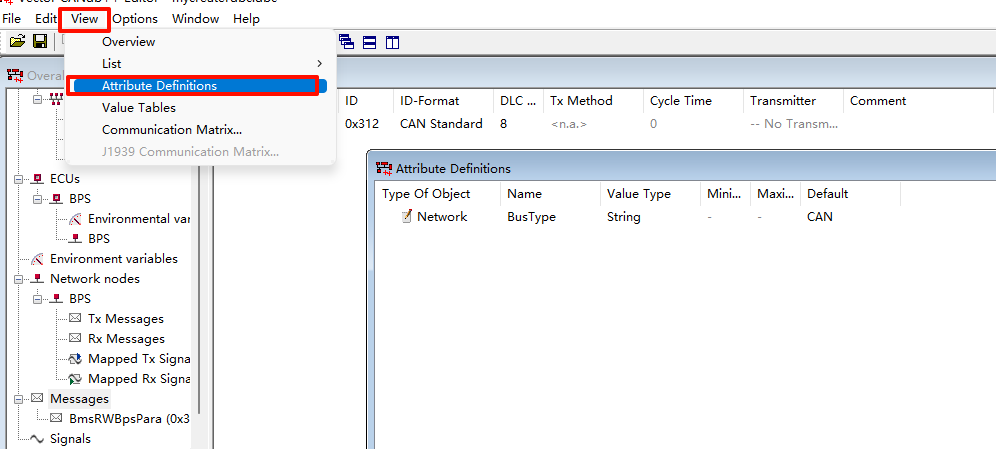
Task: Click the BmsRWBpsPara message envelope icon
Action: click(57, 419)
